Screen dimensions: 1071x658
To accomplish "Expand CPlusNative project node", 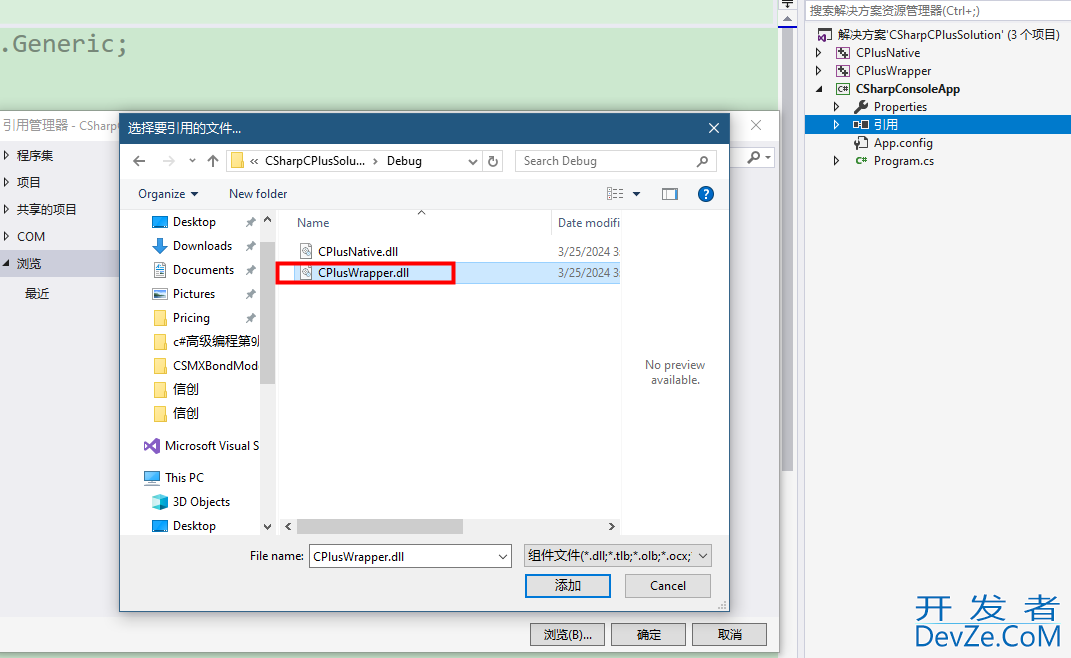I will 818,53.
